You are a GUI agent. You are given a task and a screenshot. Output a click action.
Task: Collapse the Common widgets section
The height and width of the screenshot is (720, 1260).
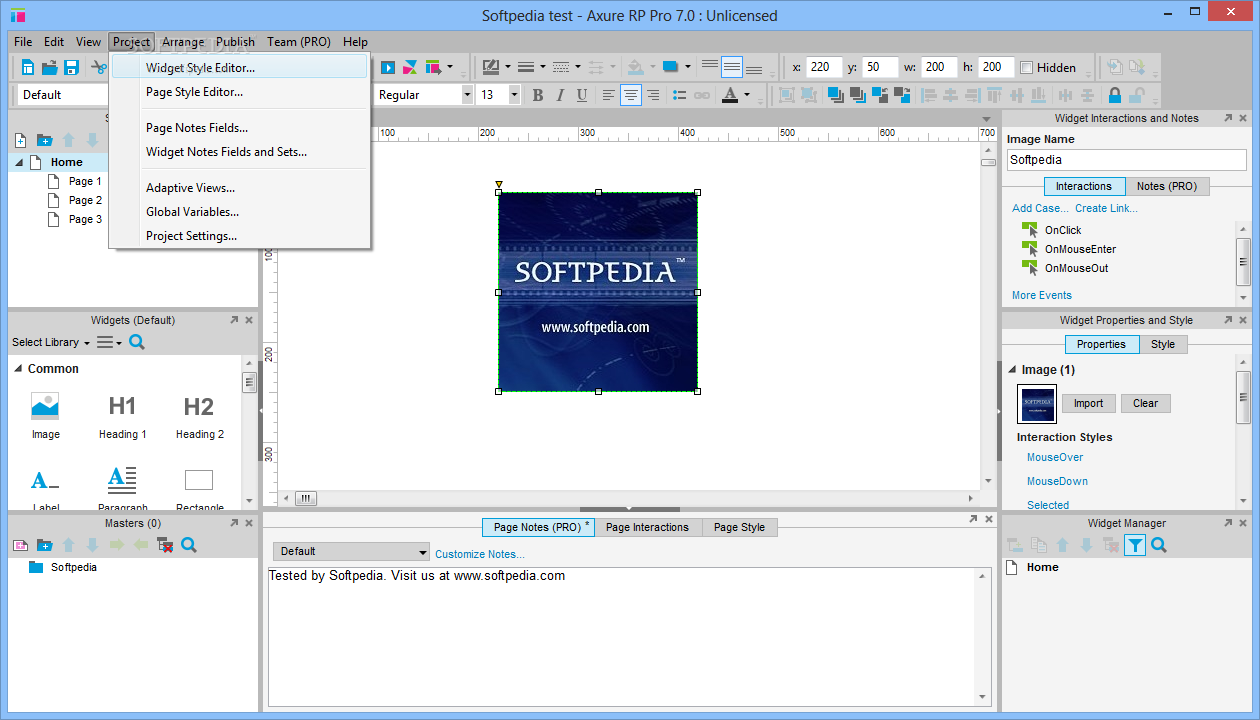tap(18, 369)
